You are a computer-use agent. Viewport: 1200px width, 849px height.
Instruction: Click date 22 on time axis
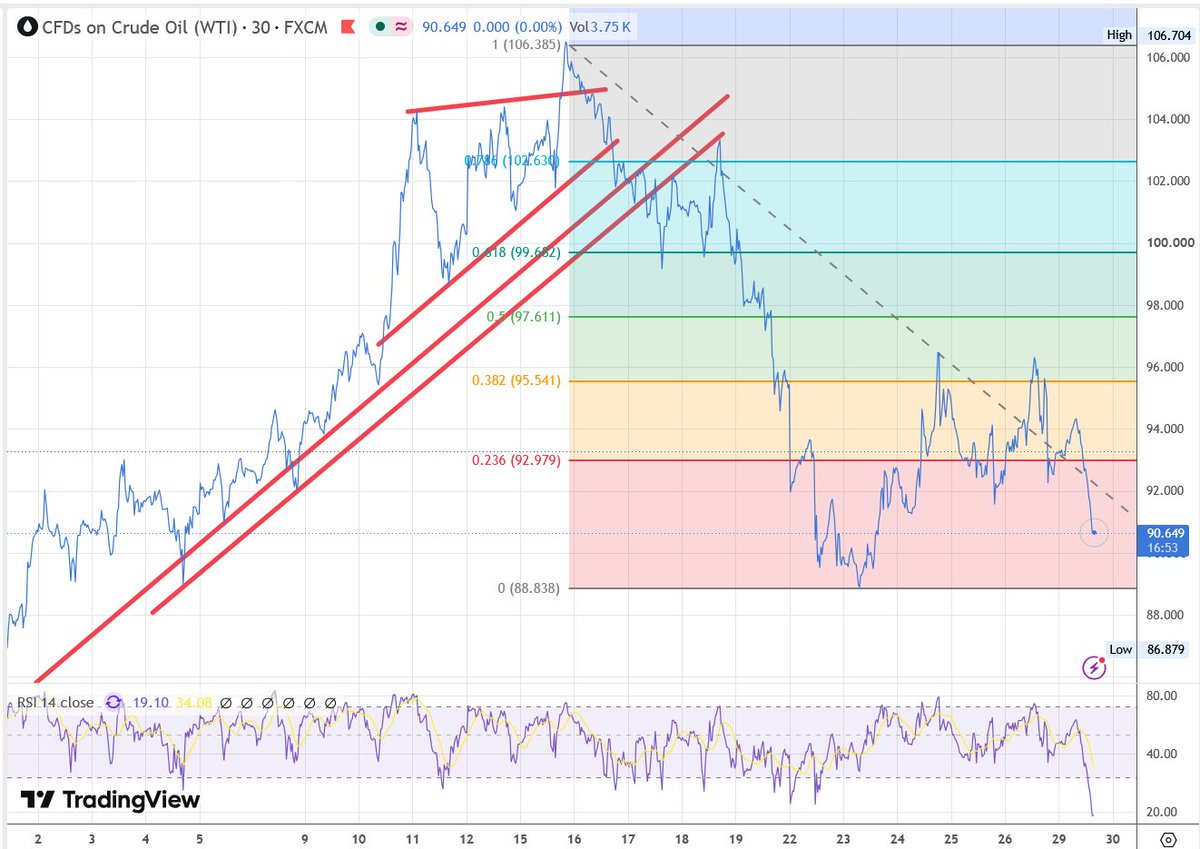pyautogui.click(x=788, y=838)
